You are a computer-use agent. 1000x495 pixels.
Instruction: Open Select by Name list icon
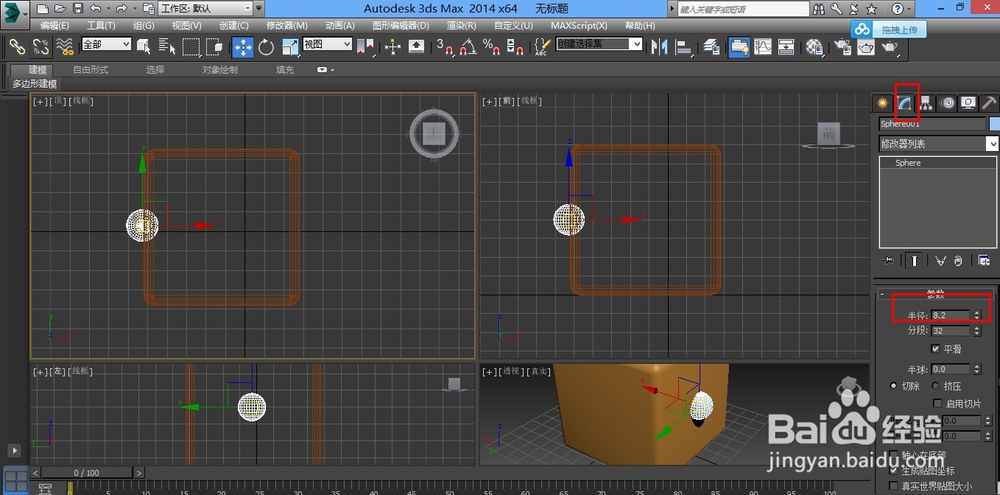point(167,47)
